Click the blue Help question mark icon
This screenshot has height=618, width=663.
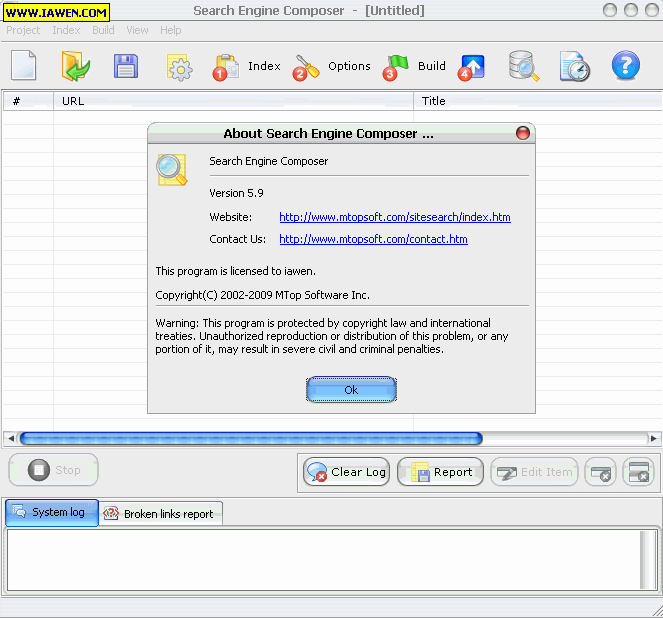pyautogui.click(x=626, y=66)
